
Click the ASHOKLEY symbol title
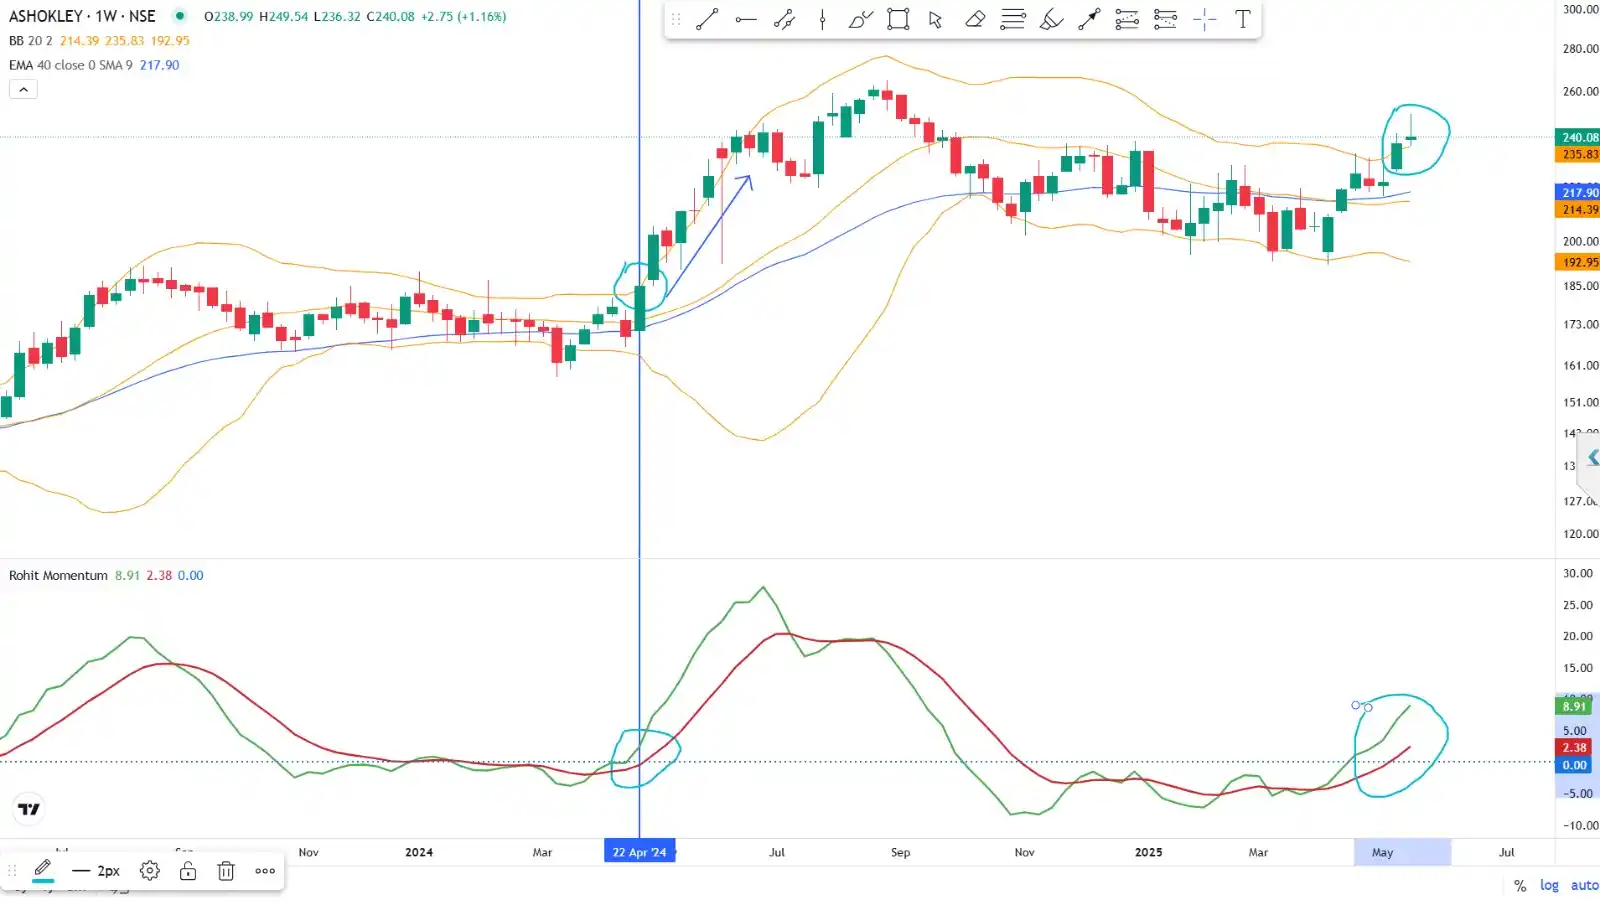[82, 16]
